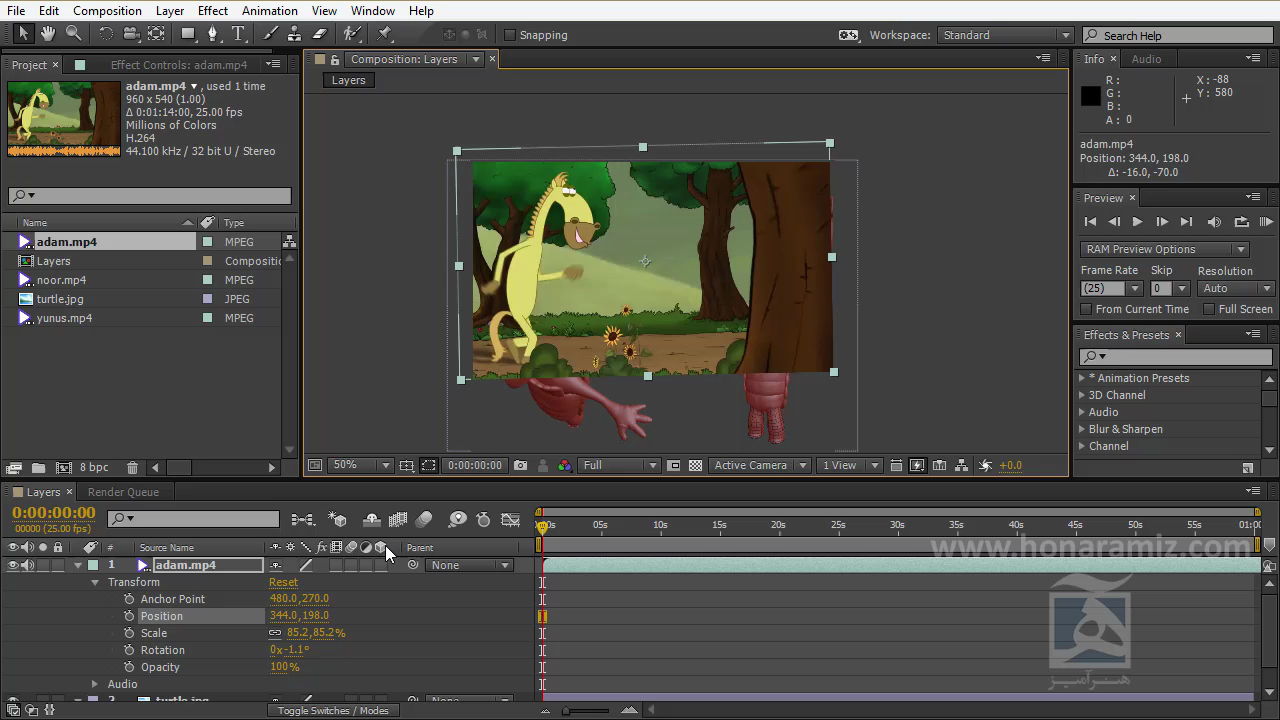Select the Pan Behind anchor tool
This screenshot has width=1280, height=720.
(156, 34)
